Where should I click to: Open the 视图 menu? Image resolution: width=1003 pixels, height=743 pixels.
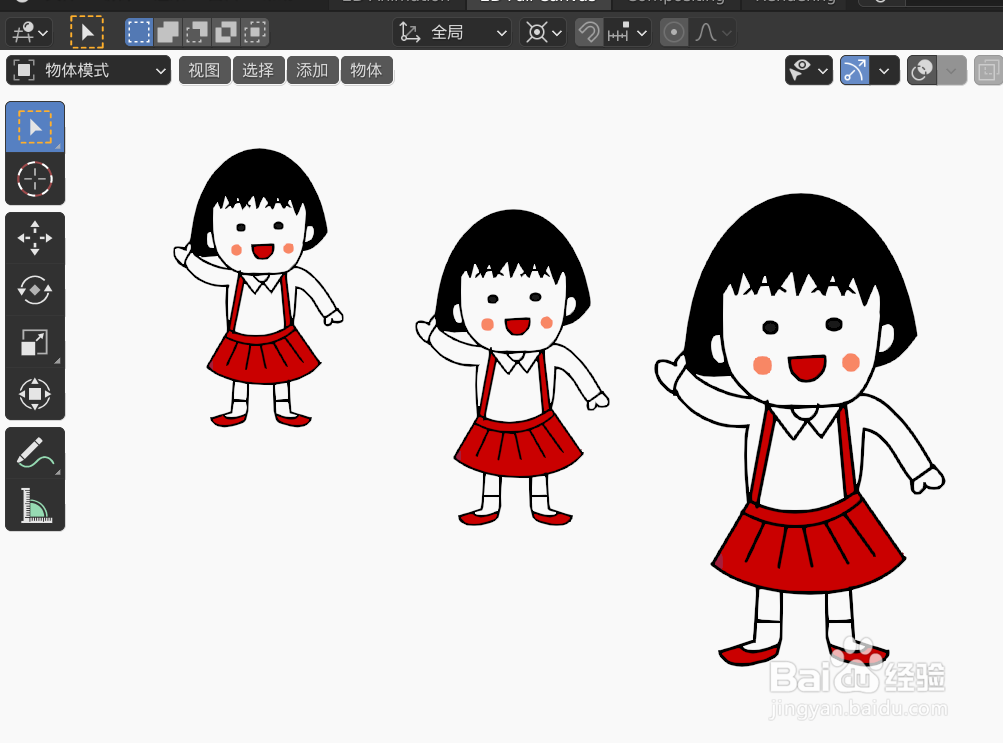(205, 70)
